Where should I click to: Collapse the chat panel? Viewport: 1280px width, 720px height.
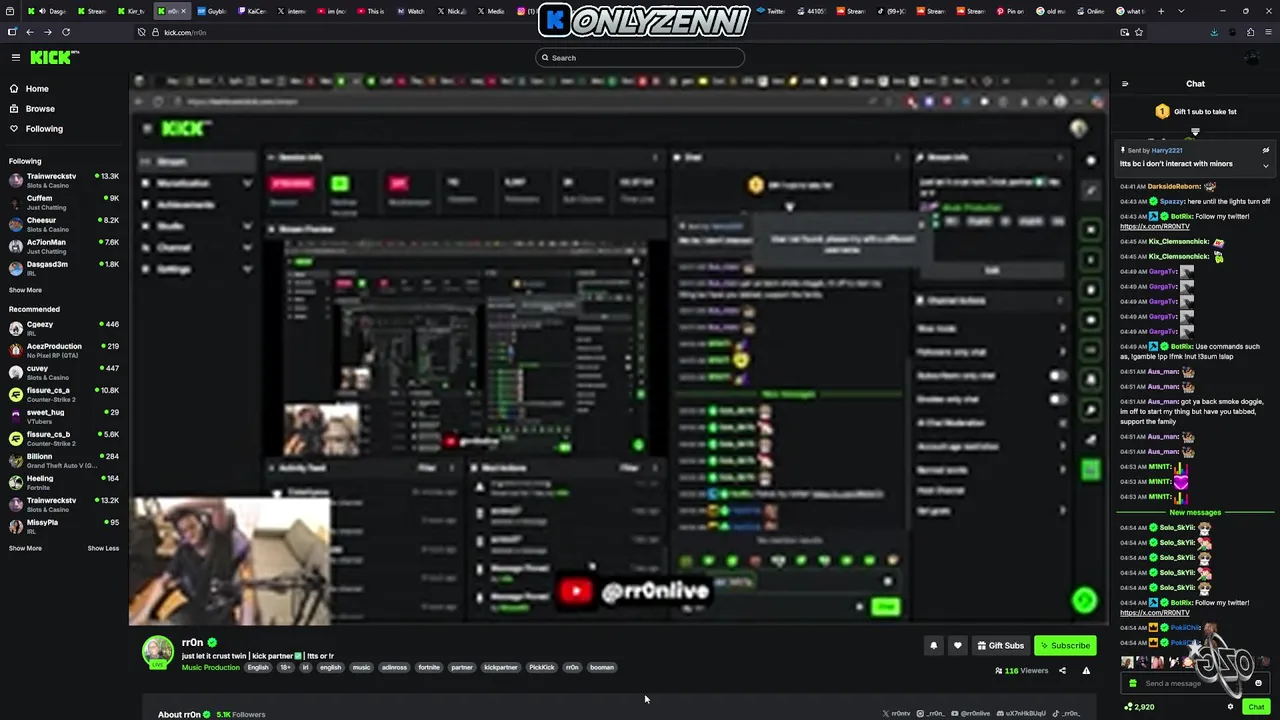(x=1125, y=84)
